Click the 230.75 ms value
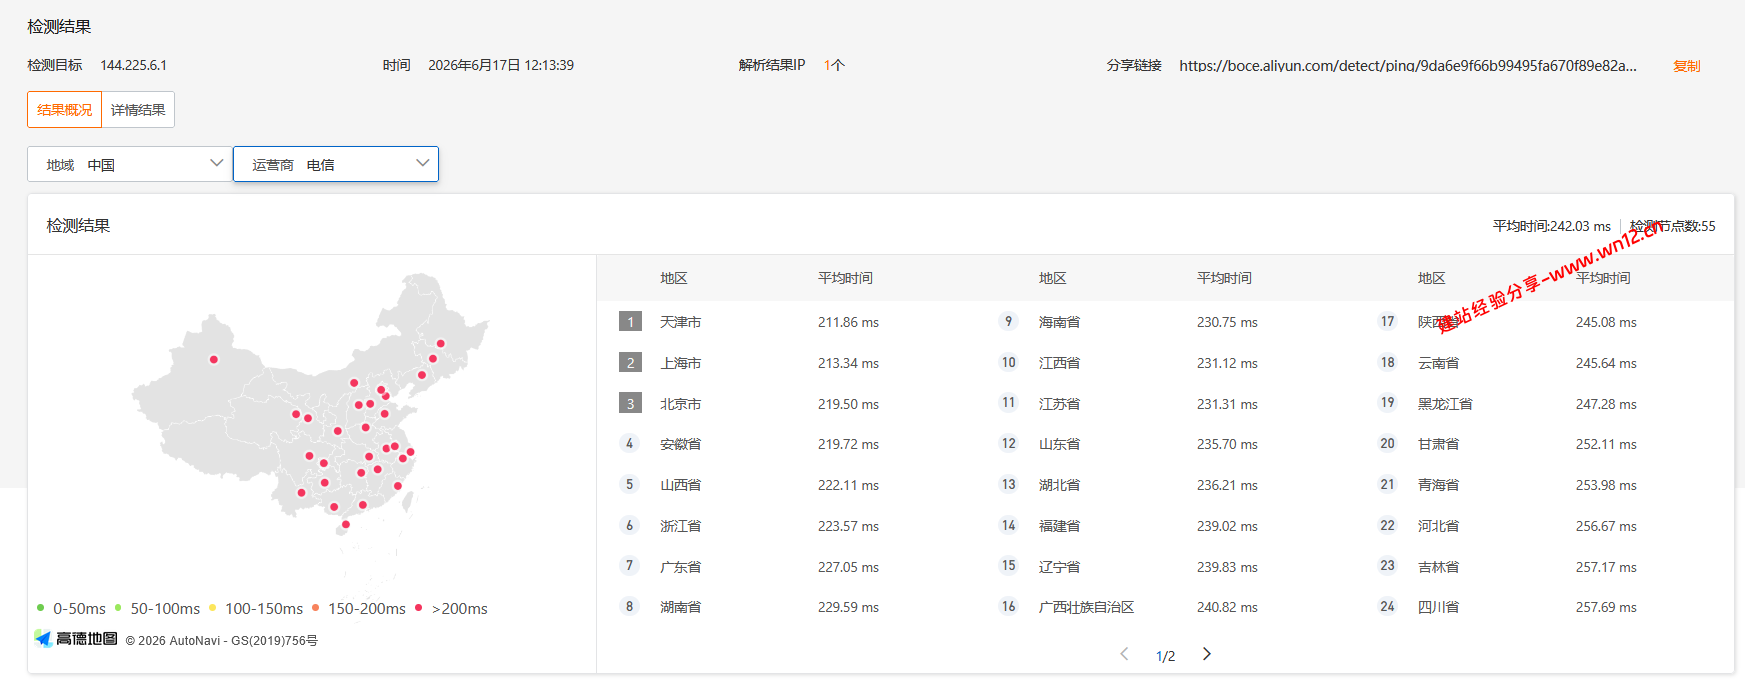The image size is (1745, 685). tap(1227, 322)
